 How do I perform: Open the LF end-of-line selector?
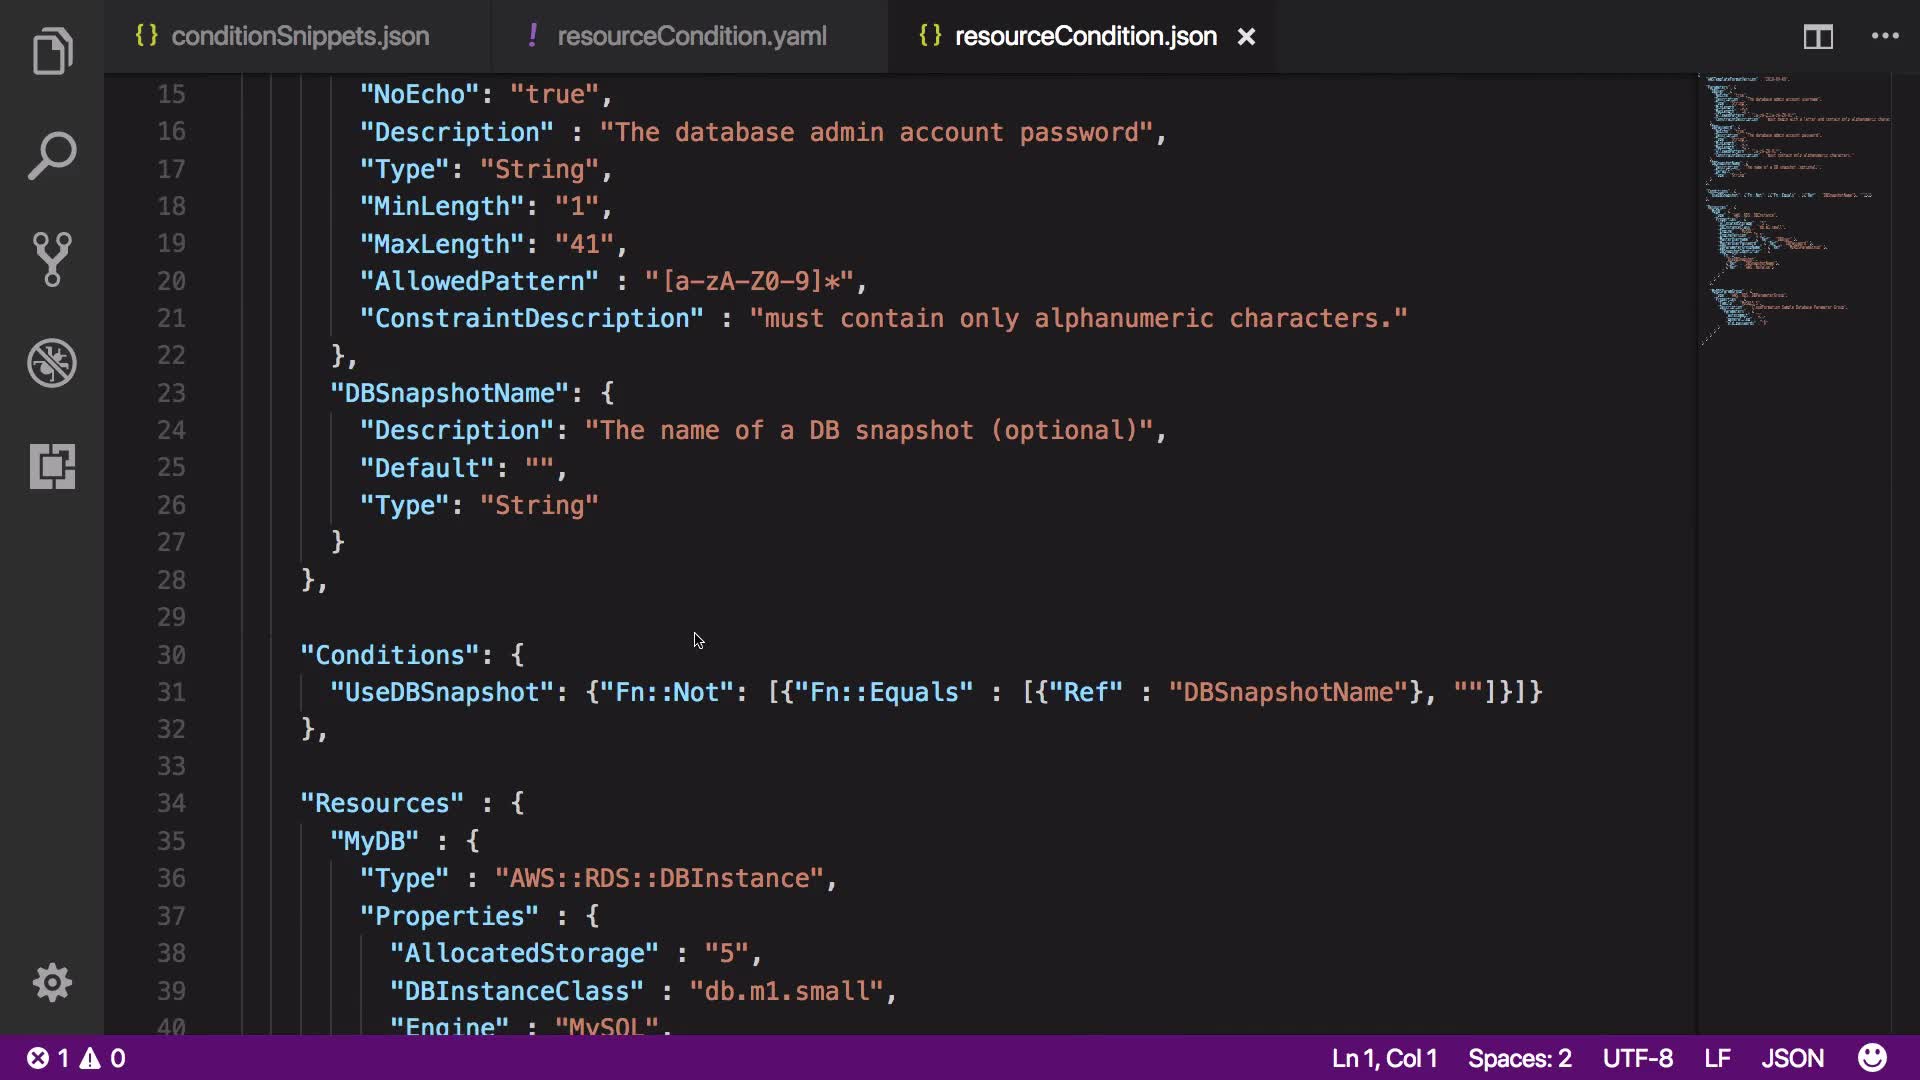point(1717,1058)
